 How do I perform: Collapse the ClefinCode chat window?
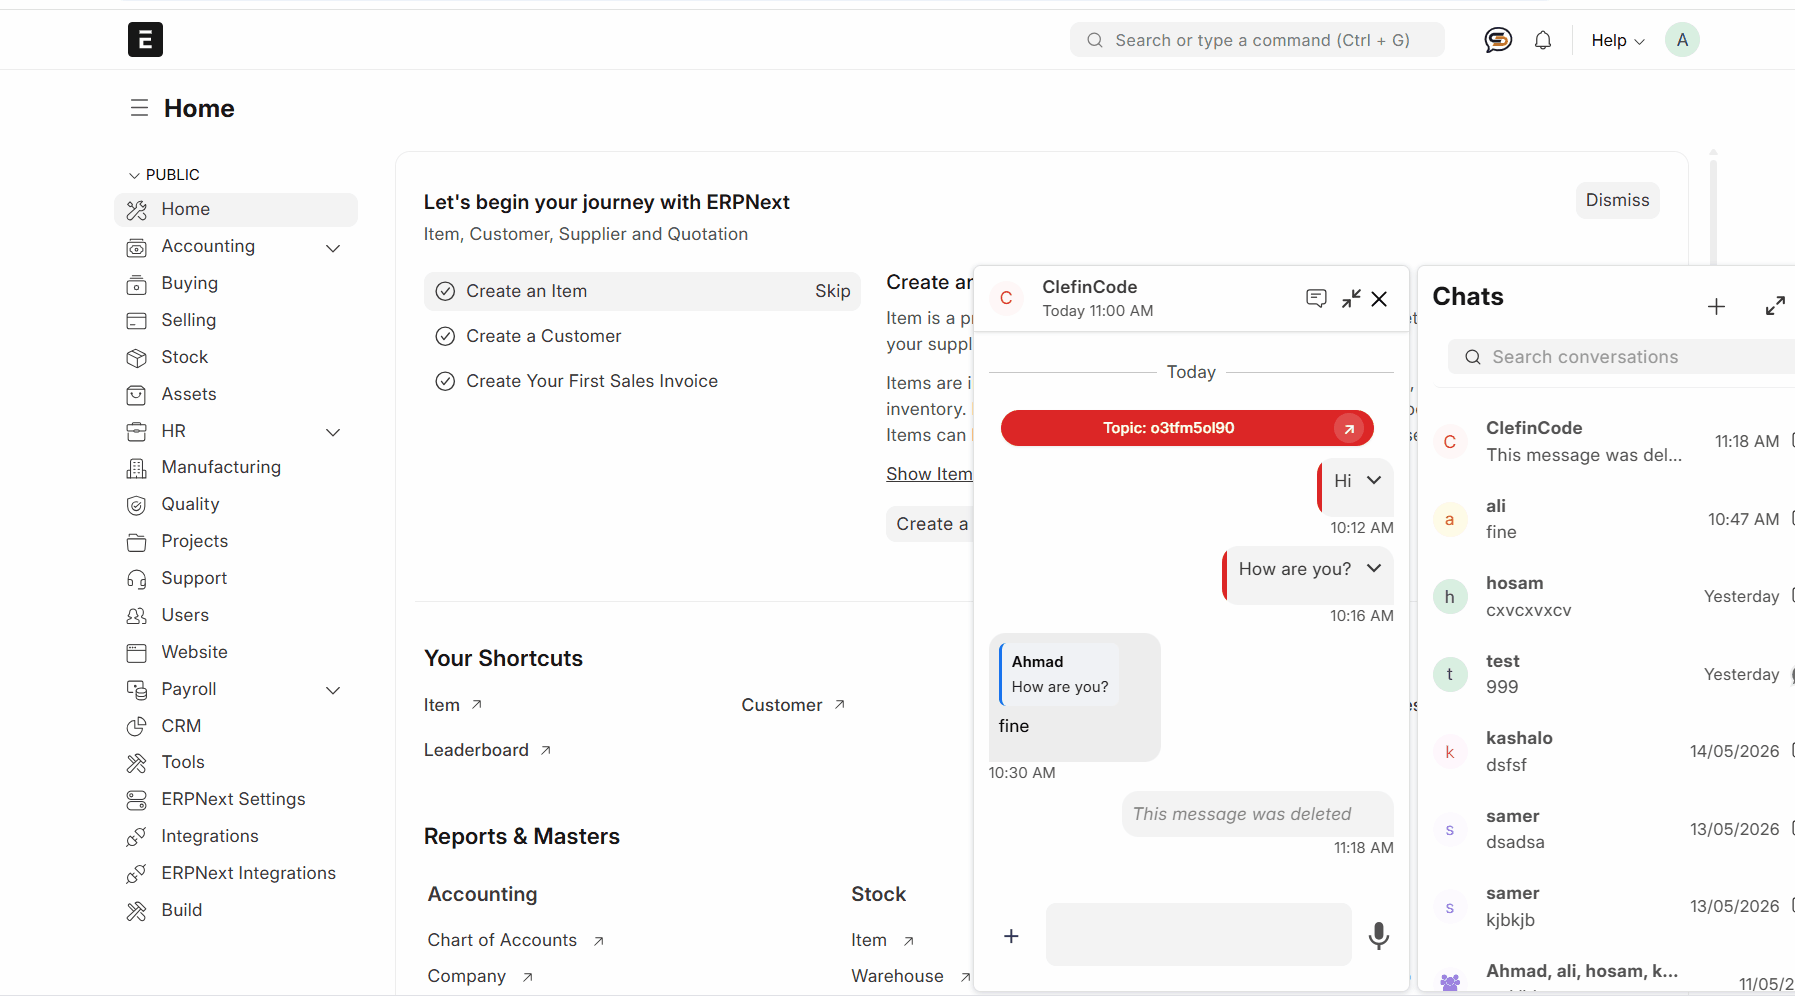tap(1351, 298)
